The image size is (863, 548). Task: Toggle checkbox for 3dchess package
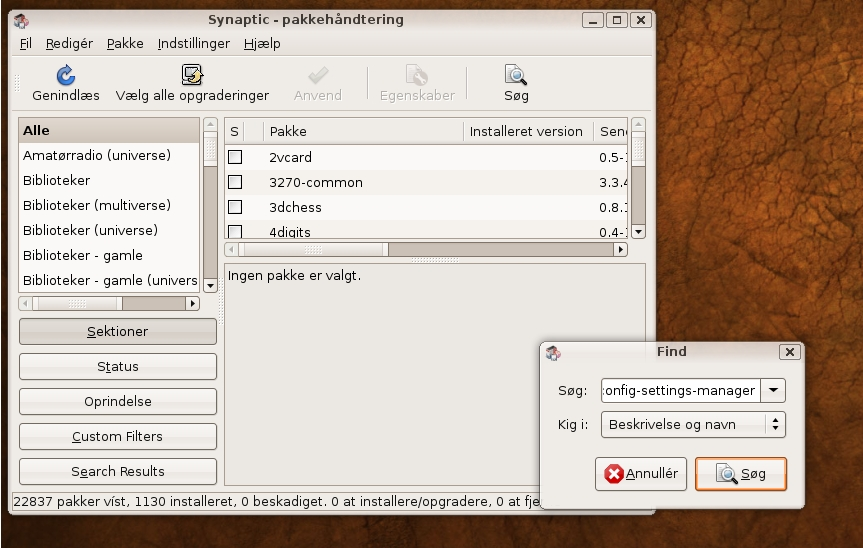(235, 207)
